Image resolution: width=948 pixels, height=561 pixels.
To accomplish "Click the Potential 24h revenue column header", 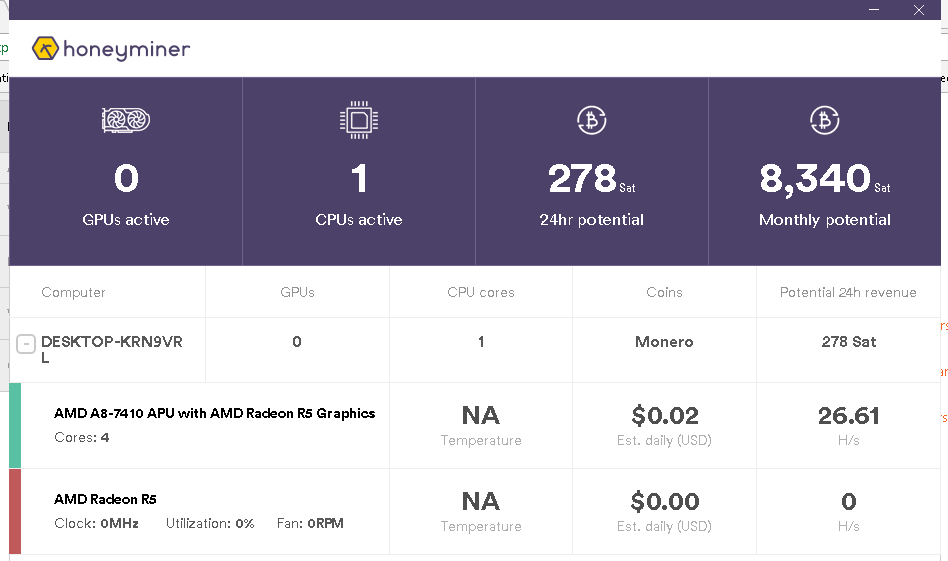I will 848,293.
